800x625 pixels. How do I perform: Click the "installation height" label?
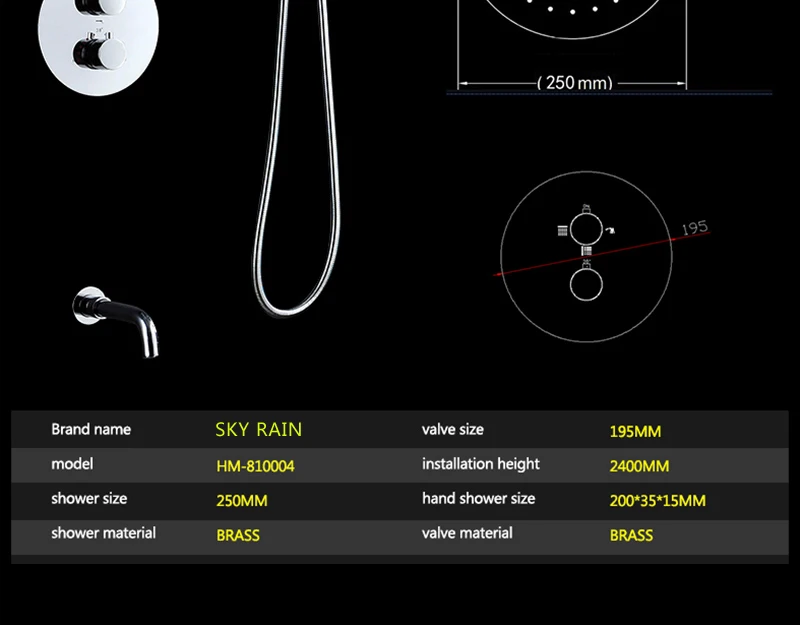pos(481,464)
